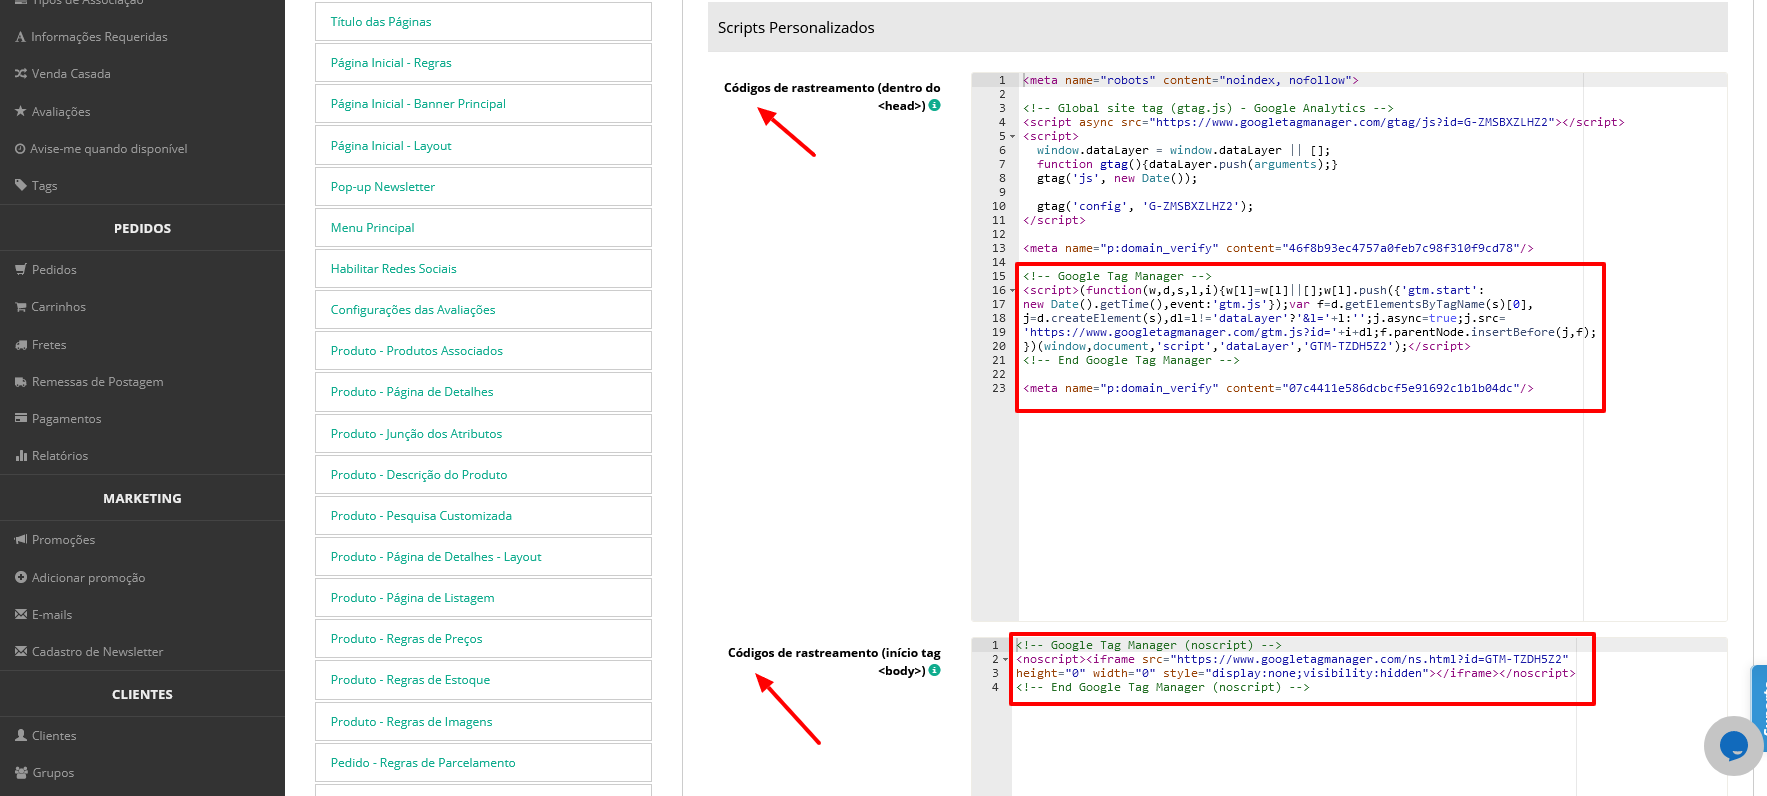The width and height of the screenshot is (1767, 796).
Task: Open the chat bubble widget
Action: pos(1733,745)
